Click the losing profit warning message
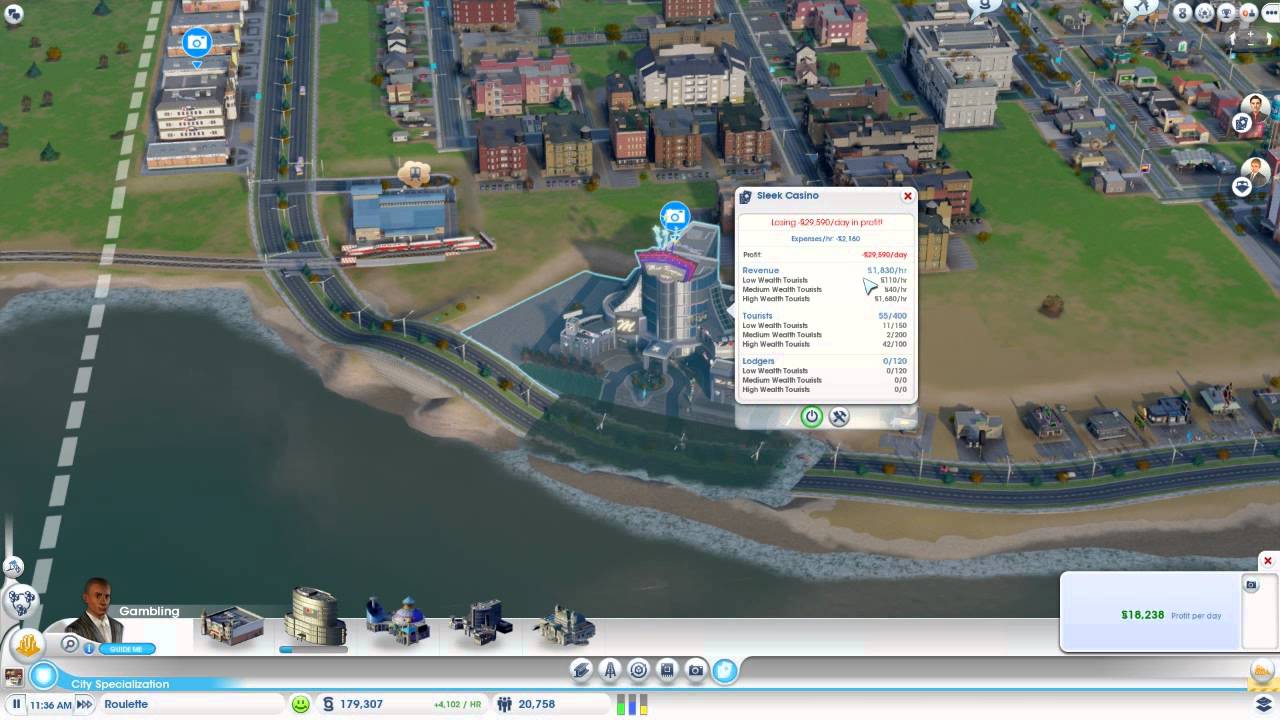The height and width of the screenshot is (720, 1280). (x=826, y=223)
